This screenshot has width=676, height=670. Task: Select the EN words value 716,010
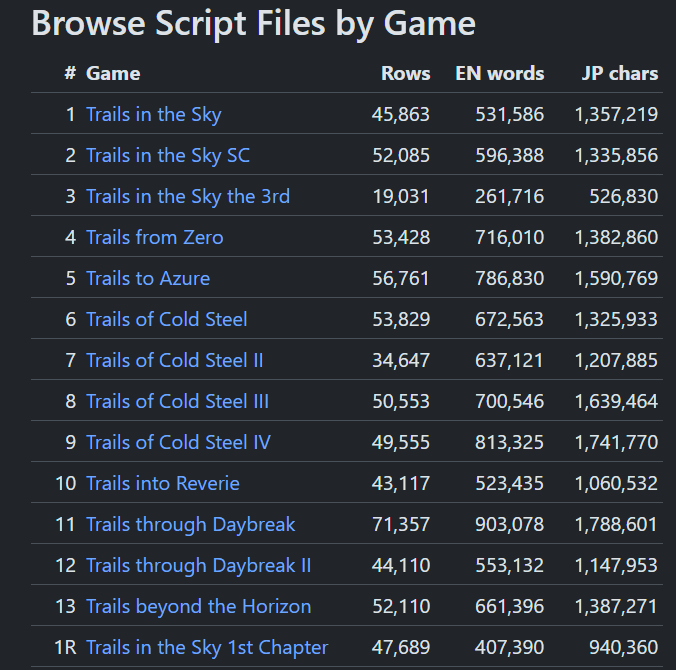click(x=510, y=238)
